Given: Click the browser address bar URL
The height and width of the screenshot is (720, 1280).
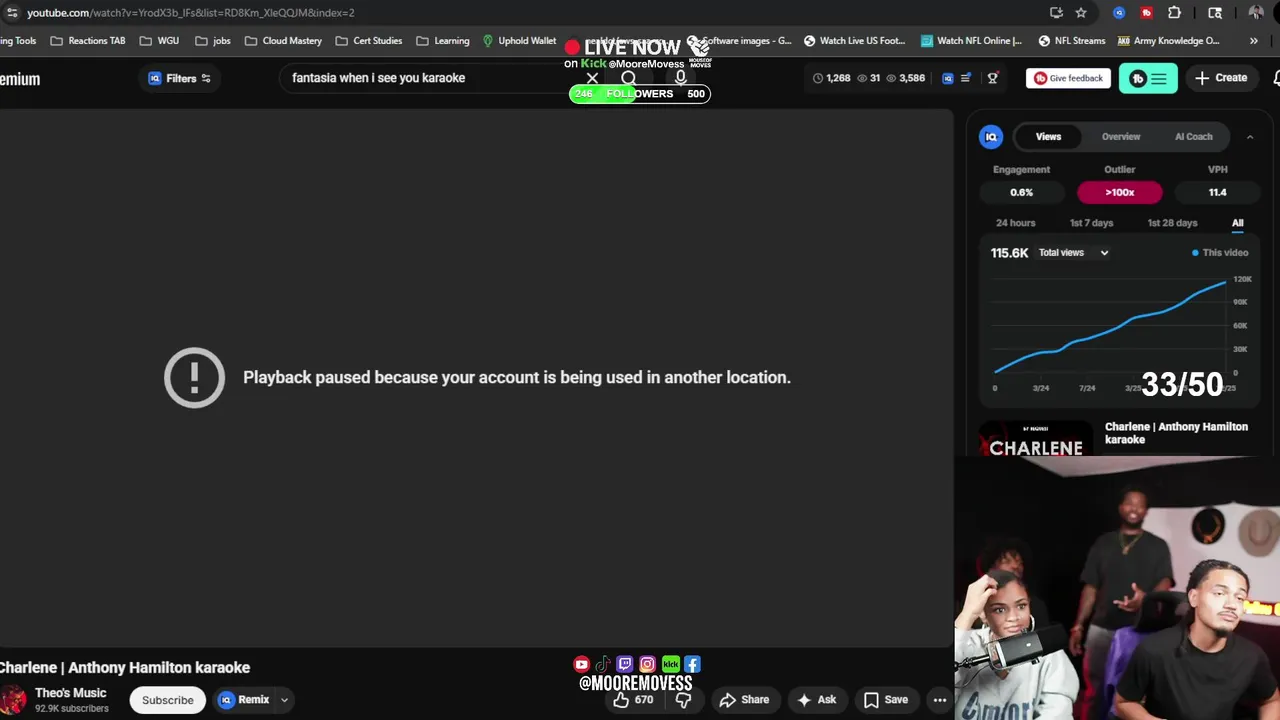Looking at the screenshot, I should tap(190, 13).
